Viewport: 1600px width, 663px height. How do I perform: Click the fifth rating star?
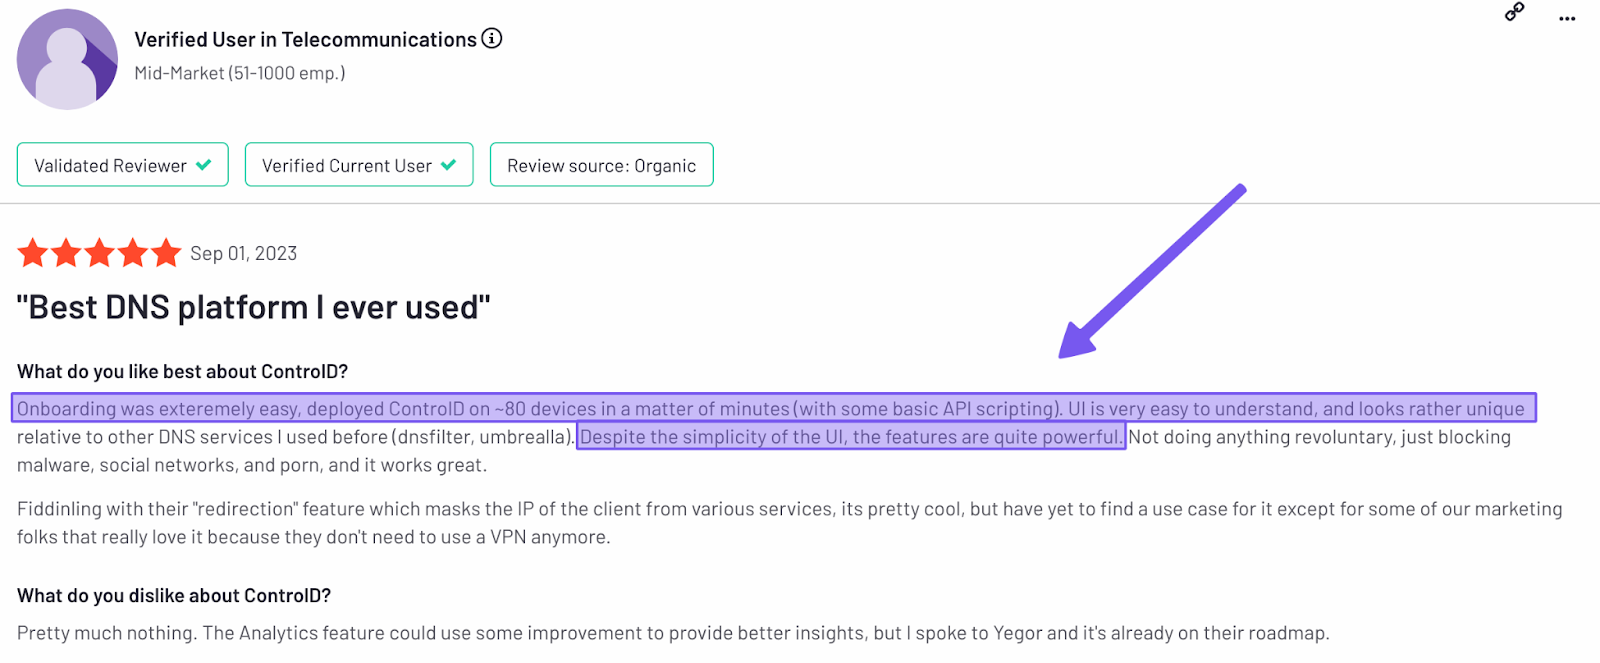[x=166, y=253]
